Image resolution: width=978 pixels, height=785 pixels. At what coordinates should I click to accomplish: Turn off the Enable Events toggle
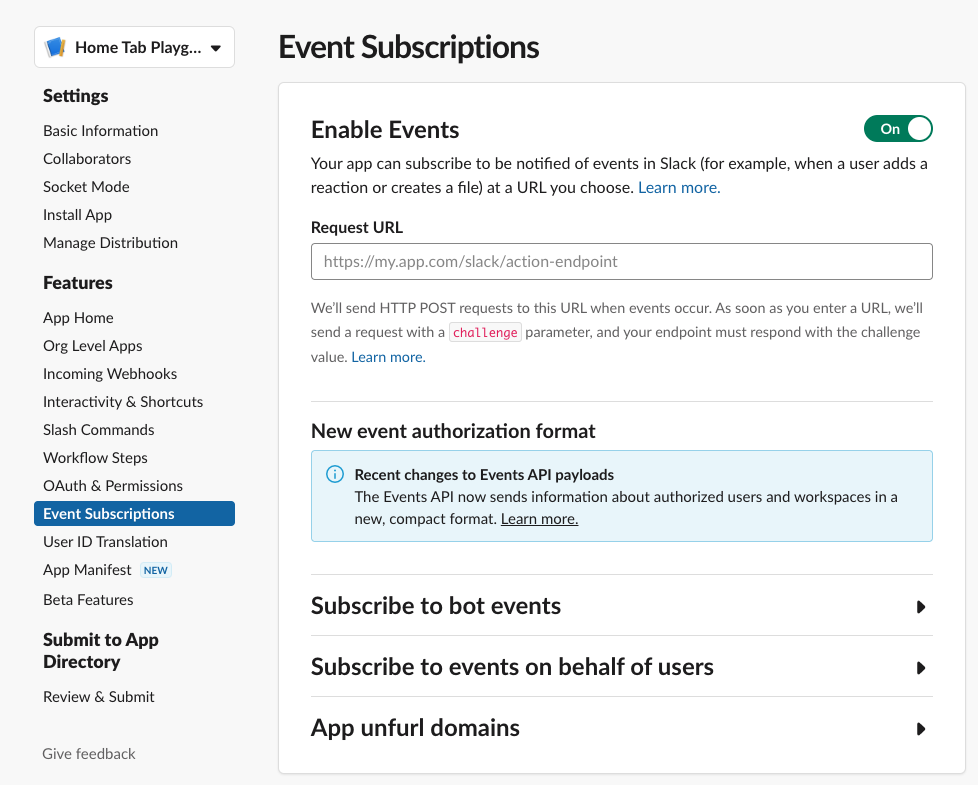click(x=897, y=128)
